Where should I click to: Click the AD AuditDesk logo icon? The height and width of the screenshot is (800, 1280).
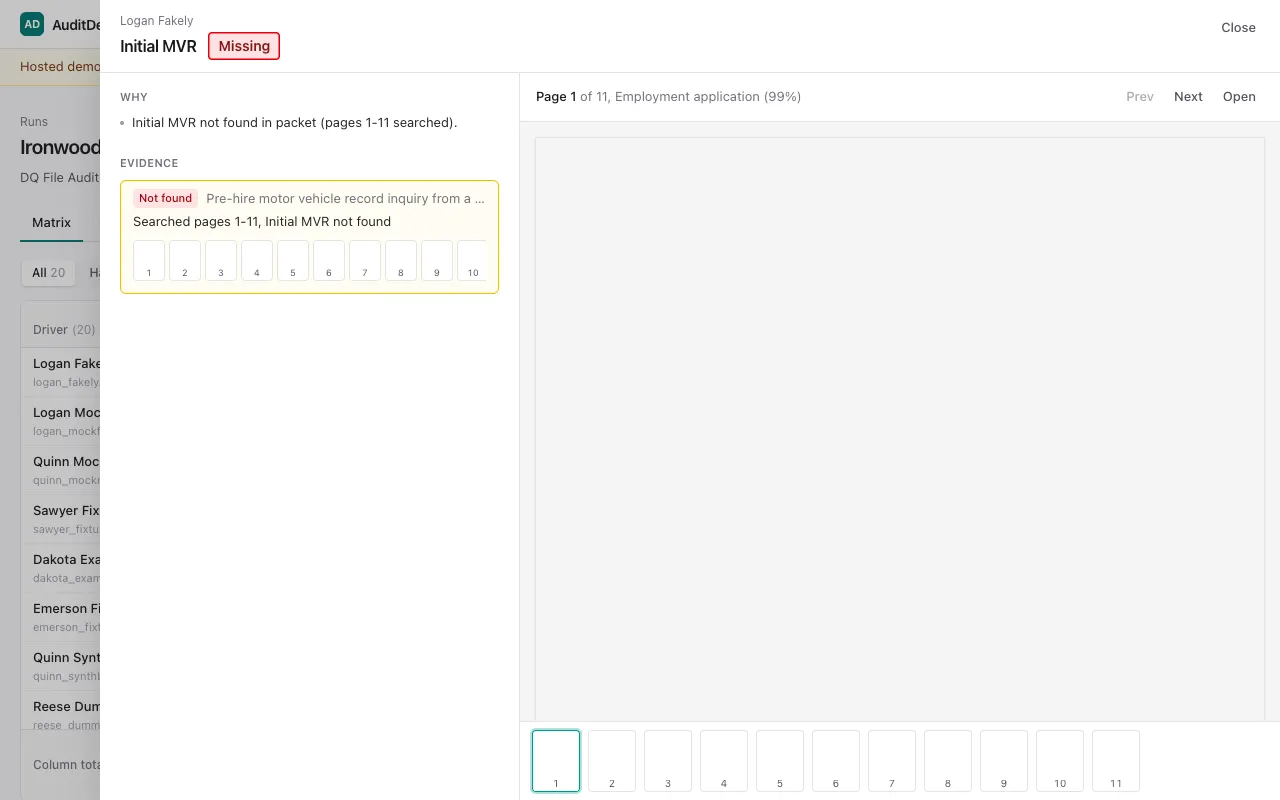tap(32, 24)
